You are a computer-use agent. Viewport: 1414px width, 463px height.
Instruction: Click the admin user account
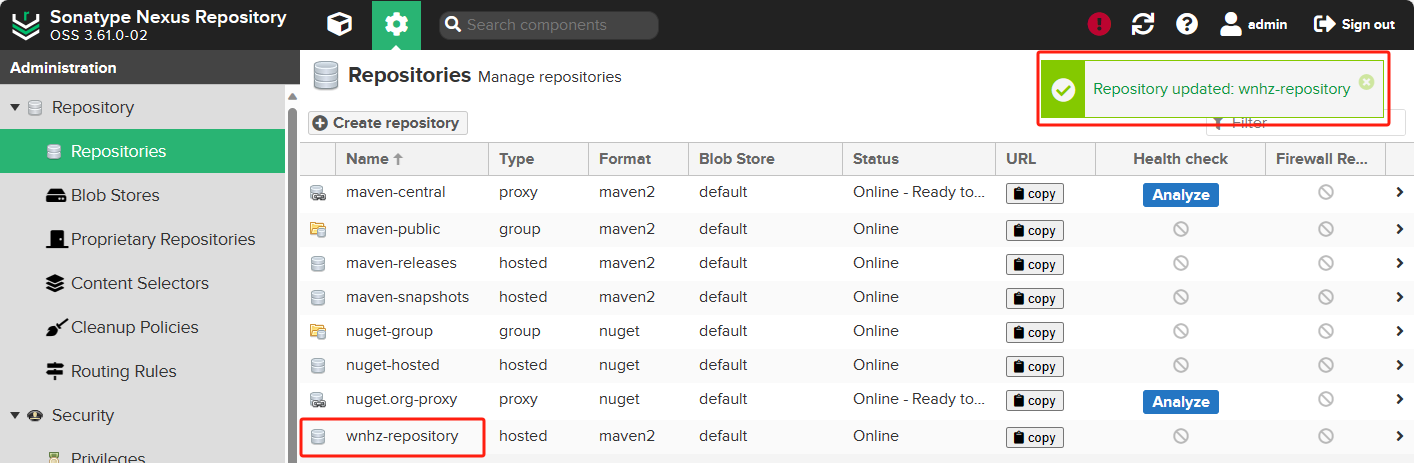click(1254, 25)
